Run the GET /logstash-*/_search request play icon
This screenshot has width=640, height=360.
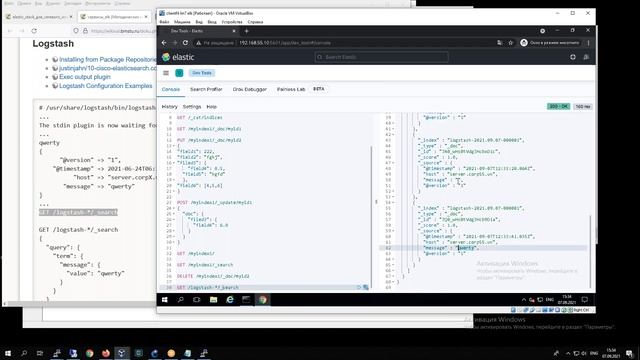coord(359,287)
